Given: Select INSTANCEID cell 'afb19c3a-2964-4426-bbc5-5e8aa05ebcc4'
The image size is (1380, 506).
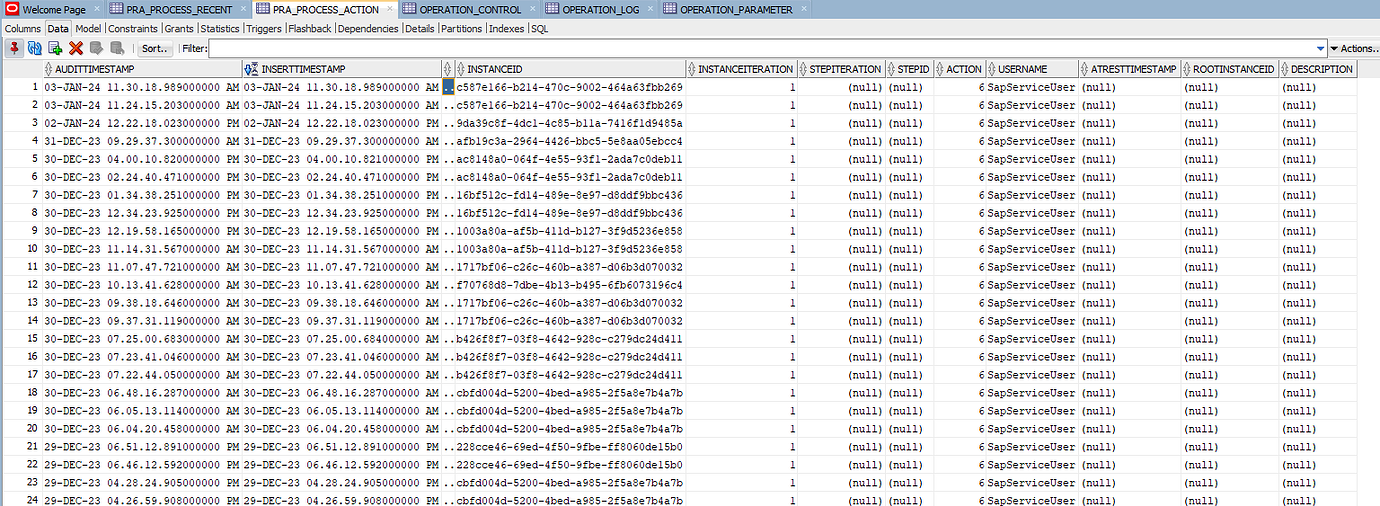Looking at the screenshot, I should 570,141.
